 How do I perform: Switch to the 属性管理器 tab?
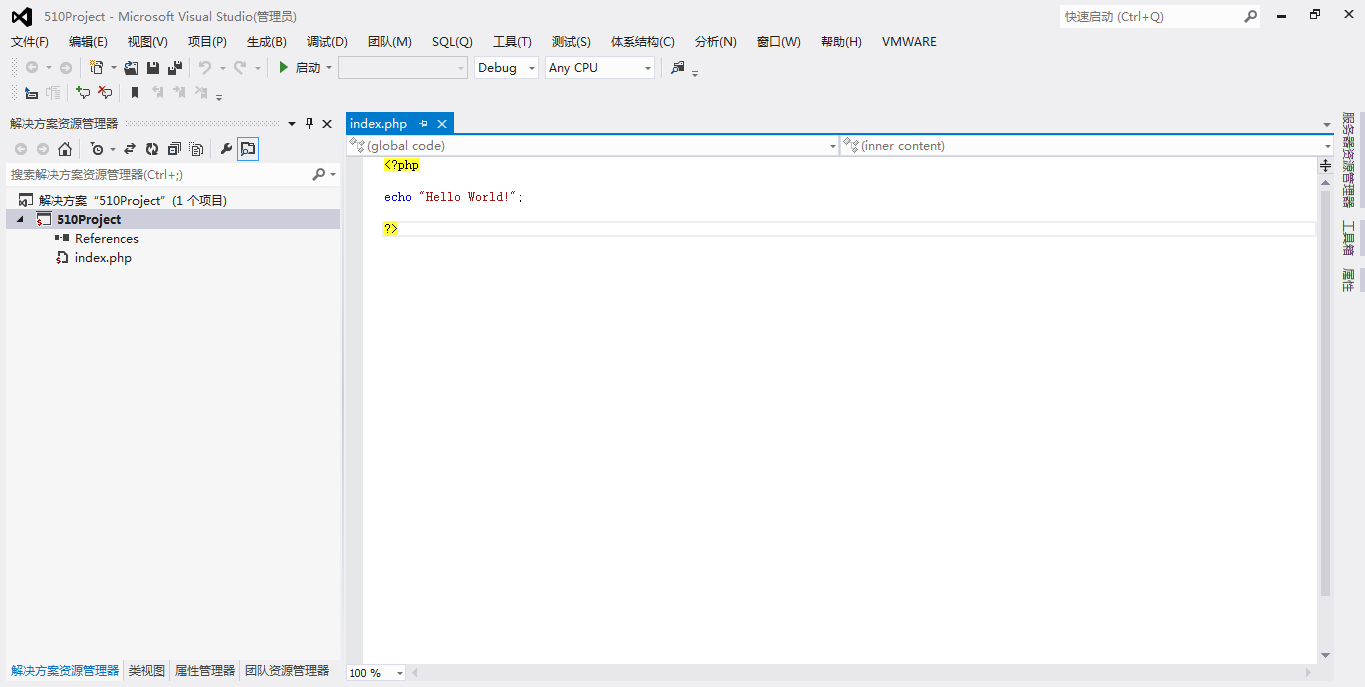coord(205,671)
